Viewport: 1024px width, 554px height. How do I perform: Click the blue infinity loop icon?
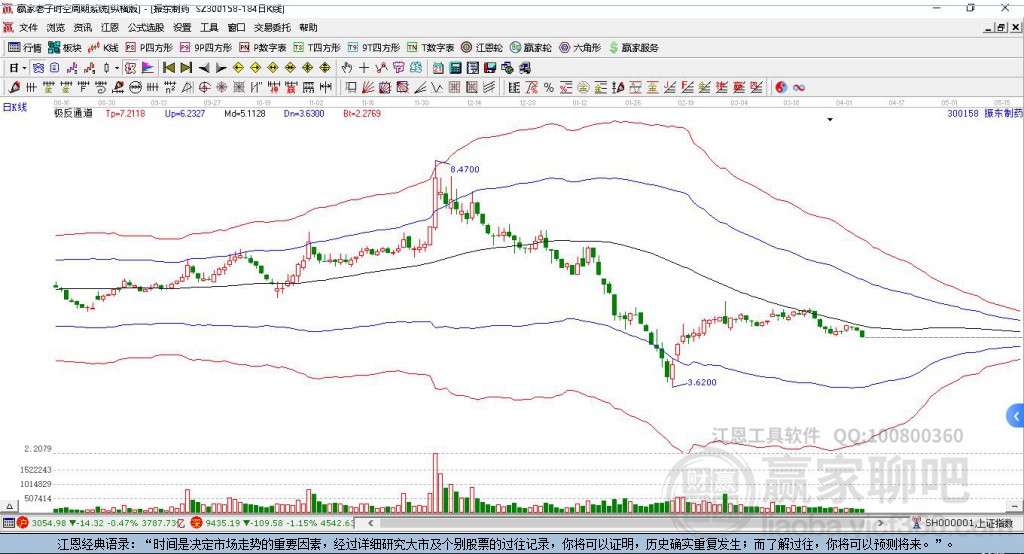[799, 88]
